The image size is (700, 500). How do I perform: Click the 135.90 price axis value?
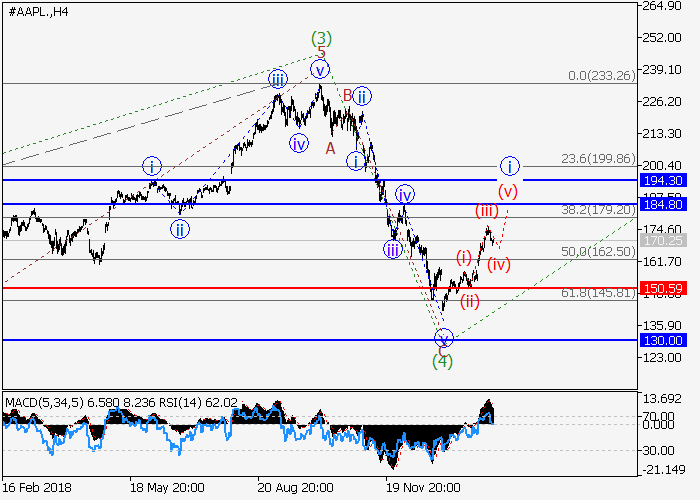pos(662,325)
